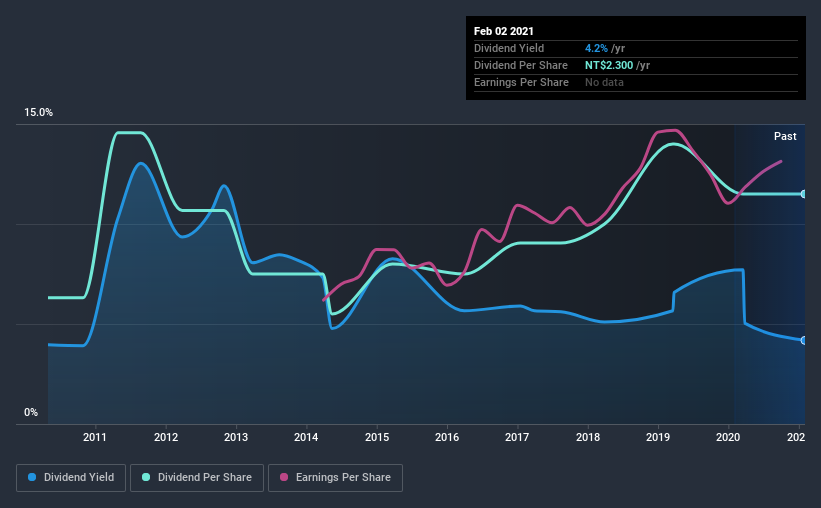Click the Past region label
This screenshot has height=508, width=821.
pyautogui.click(x=785, y=136)
